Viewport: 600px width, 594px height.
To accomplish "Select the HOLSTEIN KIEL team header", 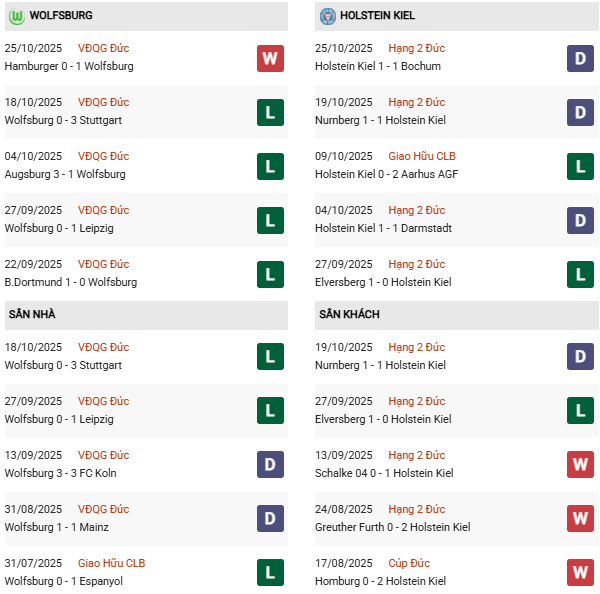I will 378,16.
